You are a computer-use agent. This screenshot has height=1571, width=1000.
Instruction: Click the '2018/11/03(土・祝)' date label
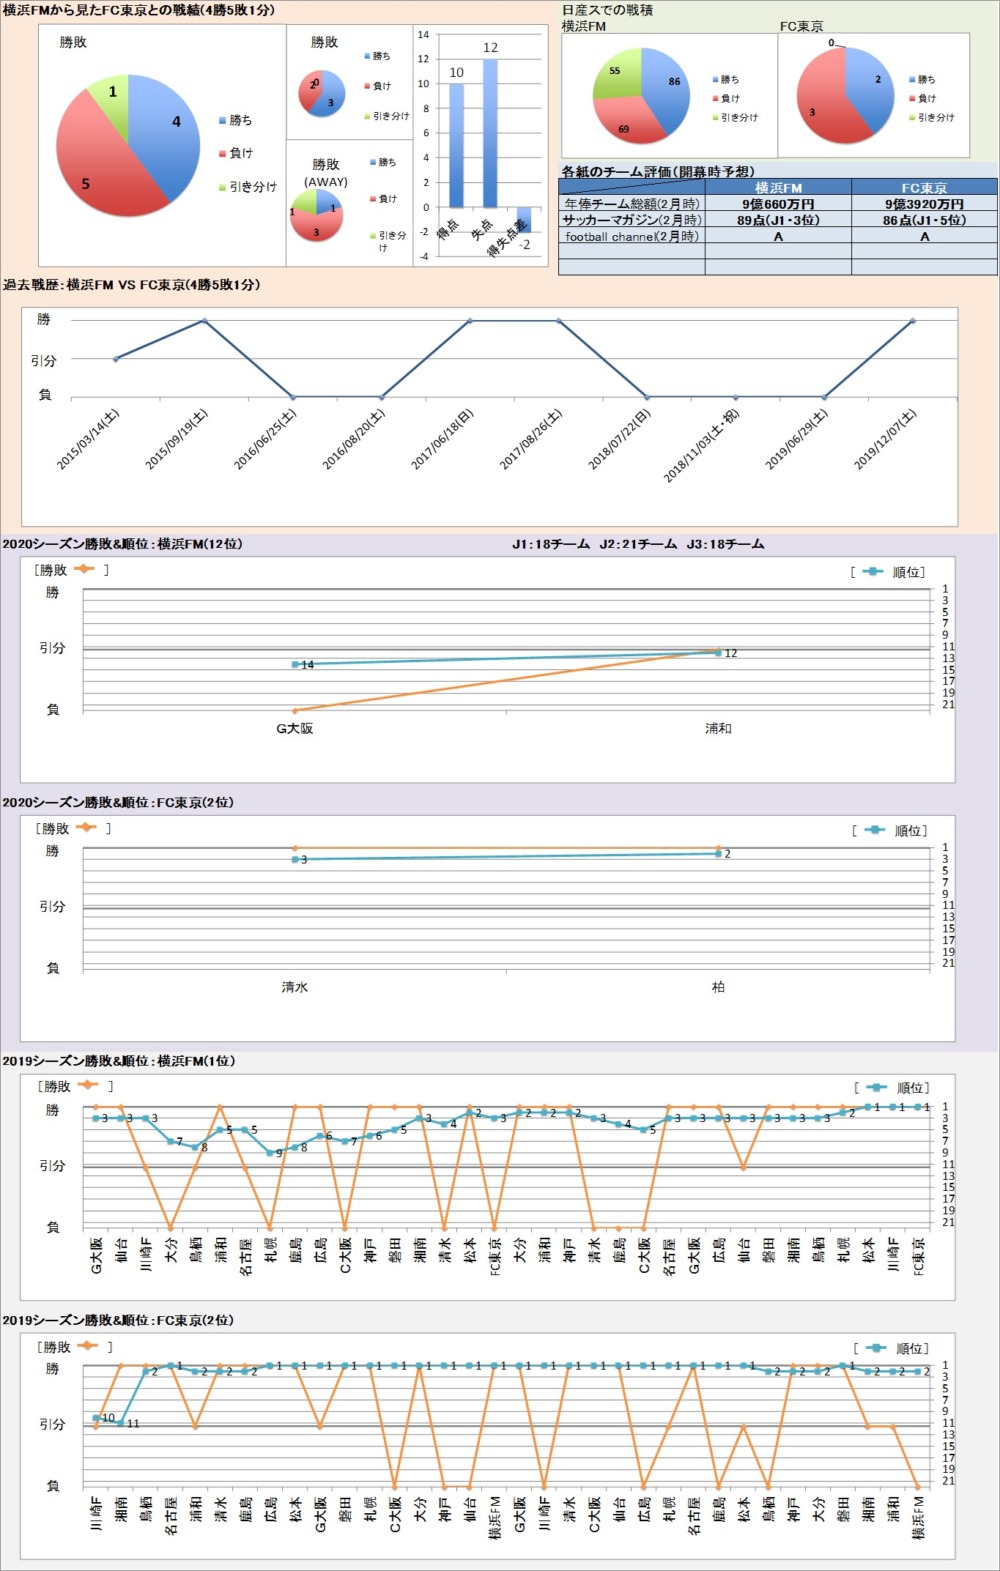[x=702, y=446]
